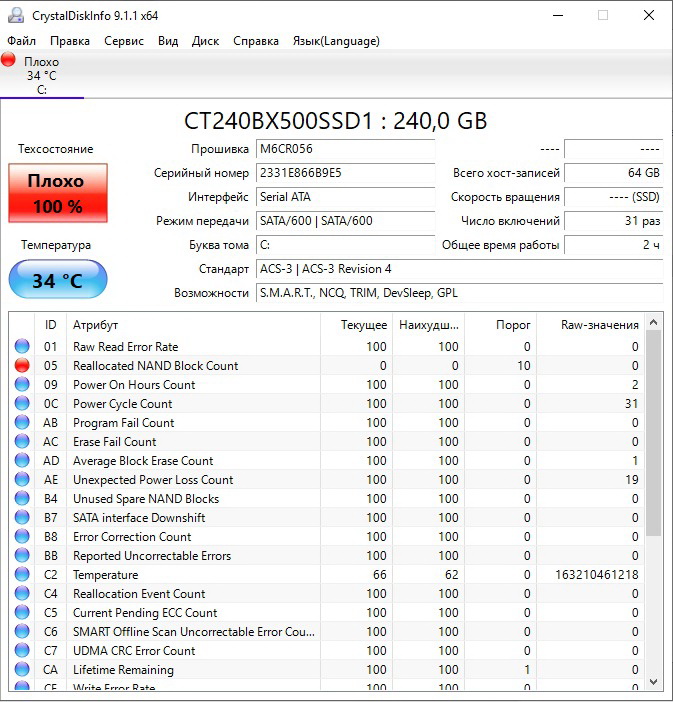Click the Буква тома field showing C:
This screenshot has height=702, width=673.
[x=345, y=245]
